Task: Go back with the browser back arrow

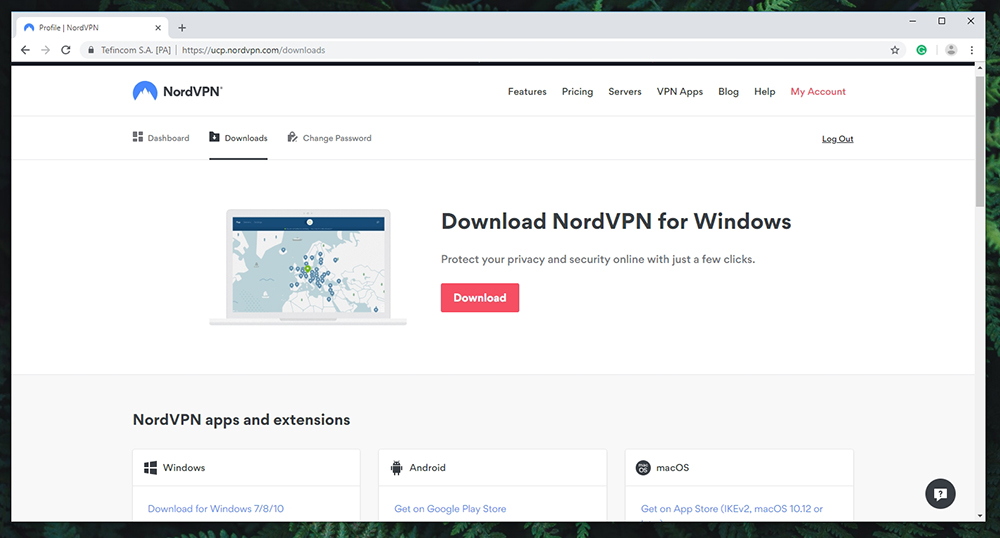Action: click(25, 50)
